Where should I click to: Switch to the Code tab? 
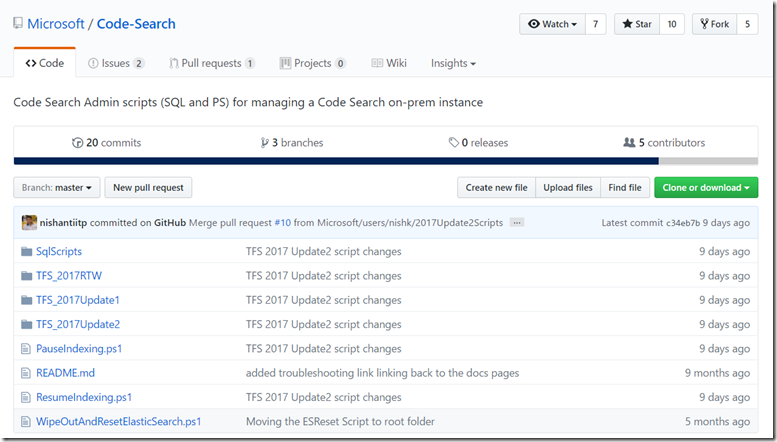pyautogui.click(x=45, y=63)
